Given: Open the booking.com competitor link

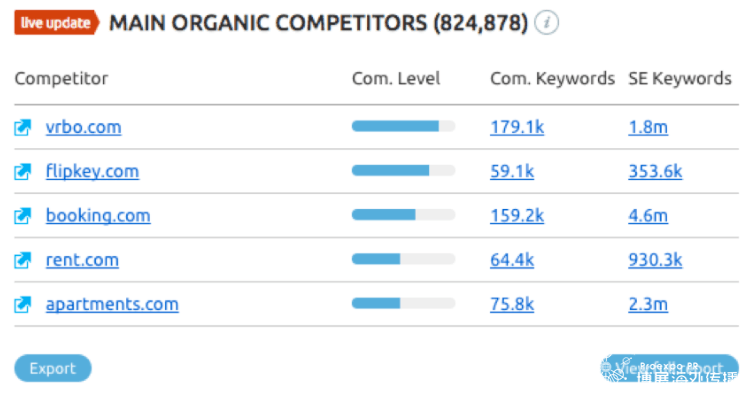Looking at the screenshot, I should [98, 216].
